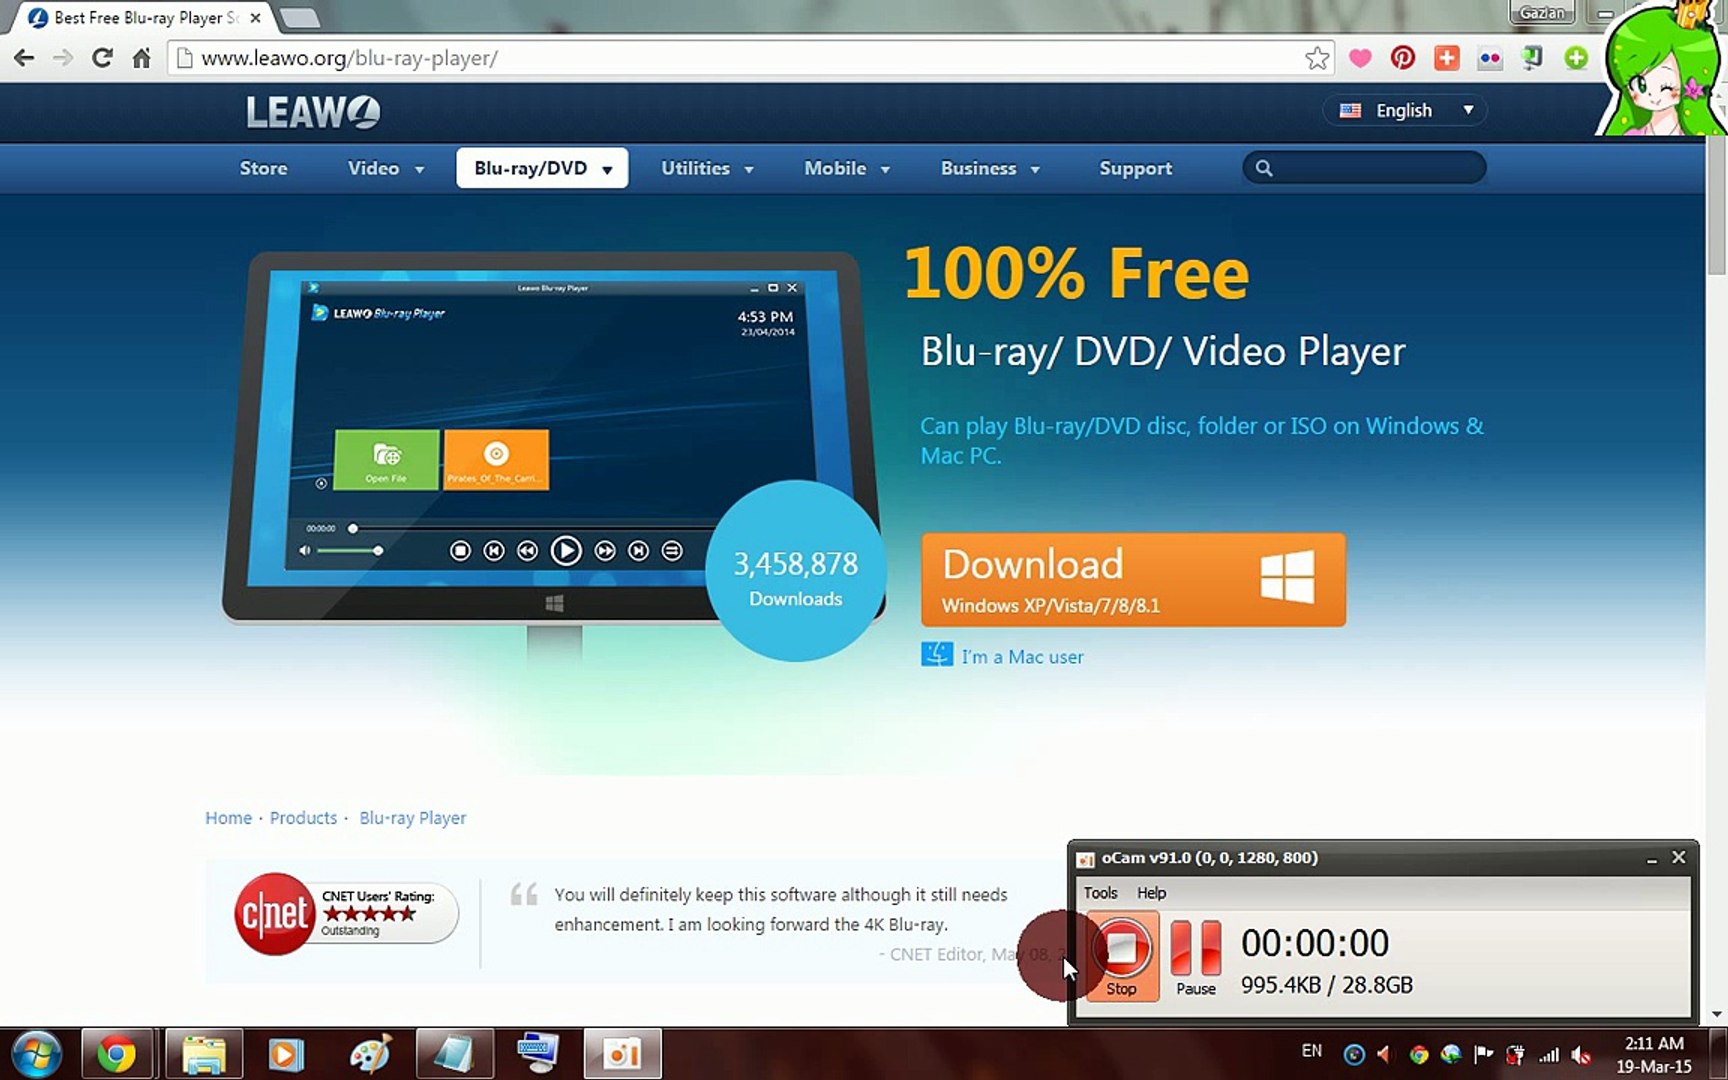The width and height of the screenshot is (1728, 1080).
Task: Stop the oCam recording
Action: pyautogui.click(x=1122, y=956)
